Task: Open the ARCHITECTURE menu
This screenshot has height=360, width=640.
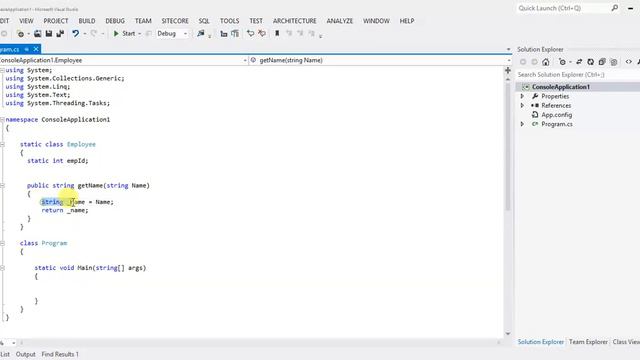Action: click(x=295, y=21)
